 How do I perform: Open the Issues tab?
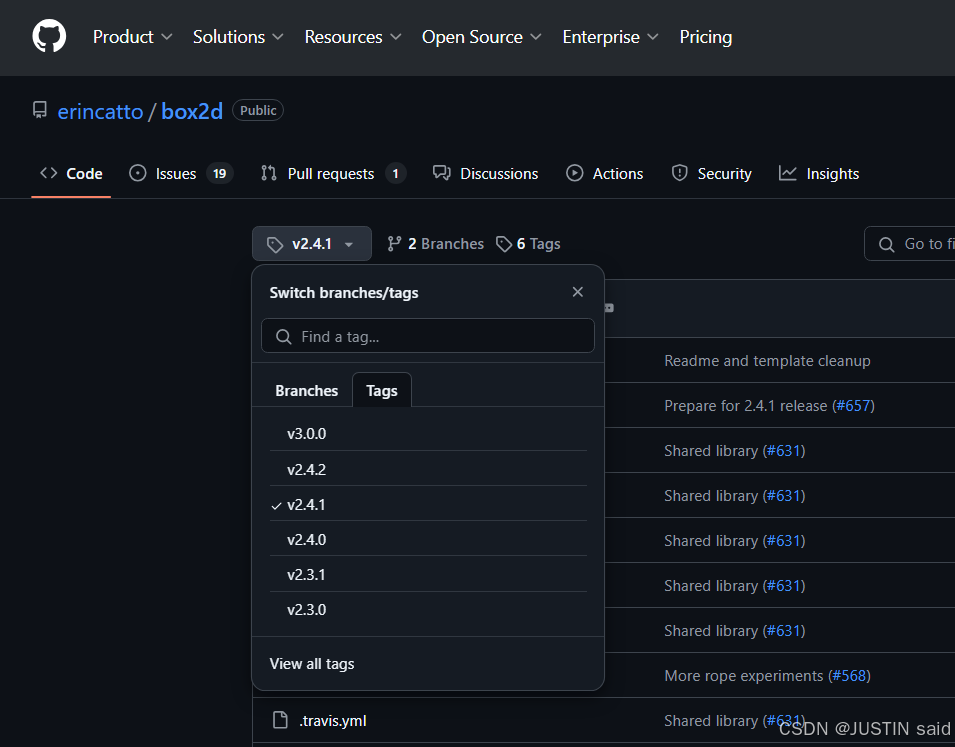click(x=181, y=174)
